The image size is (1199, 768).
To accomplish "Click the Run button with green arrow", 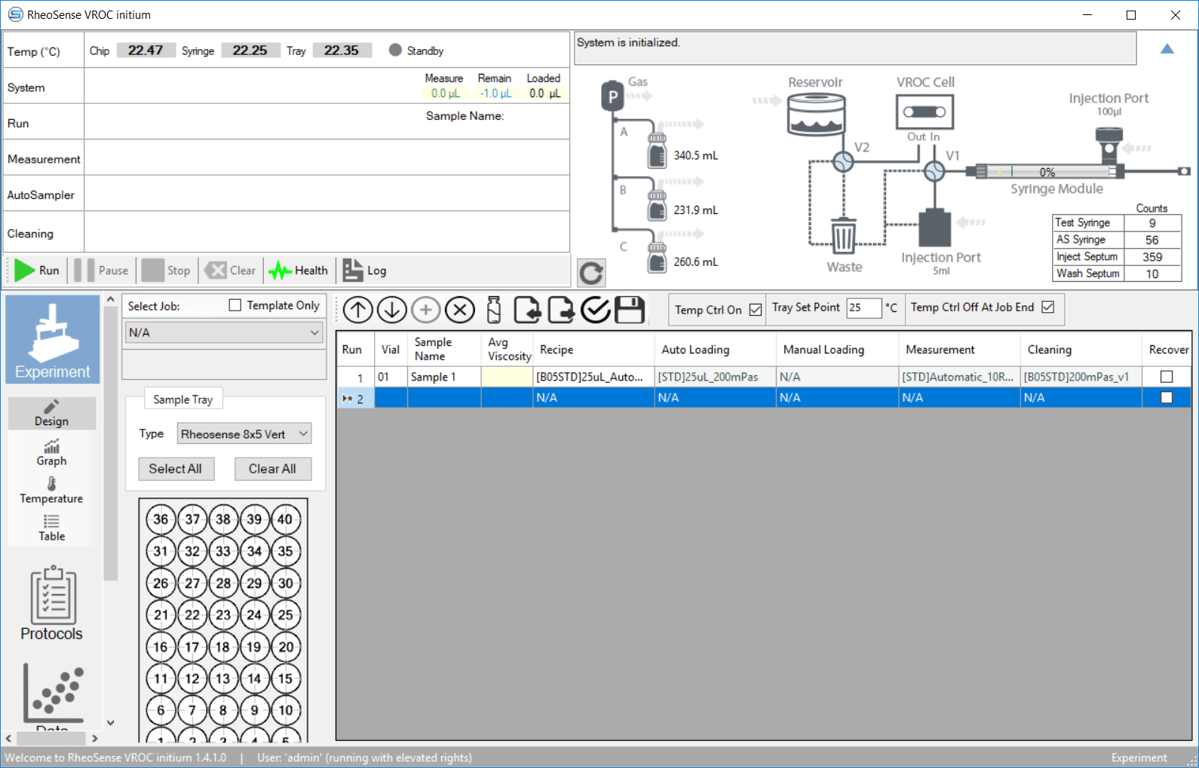I will (36, 270).
